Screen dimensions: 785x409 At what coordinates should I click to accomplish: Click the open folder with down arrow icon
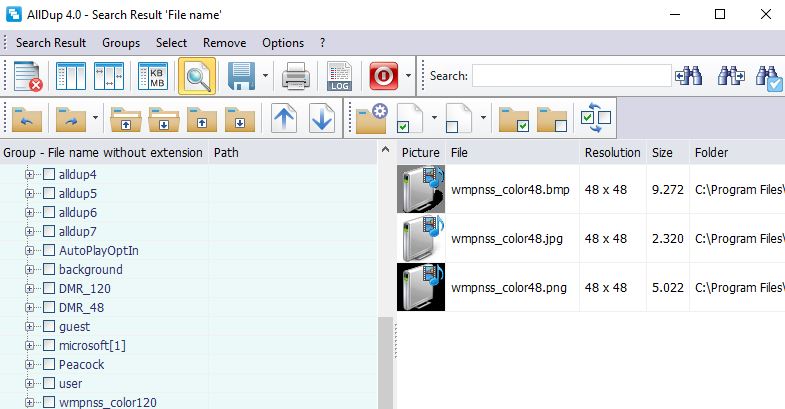point(164,119)
